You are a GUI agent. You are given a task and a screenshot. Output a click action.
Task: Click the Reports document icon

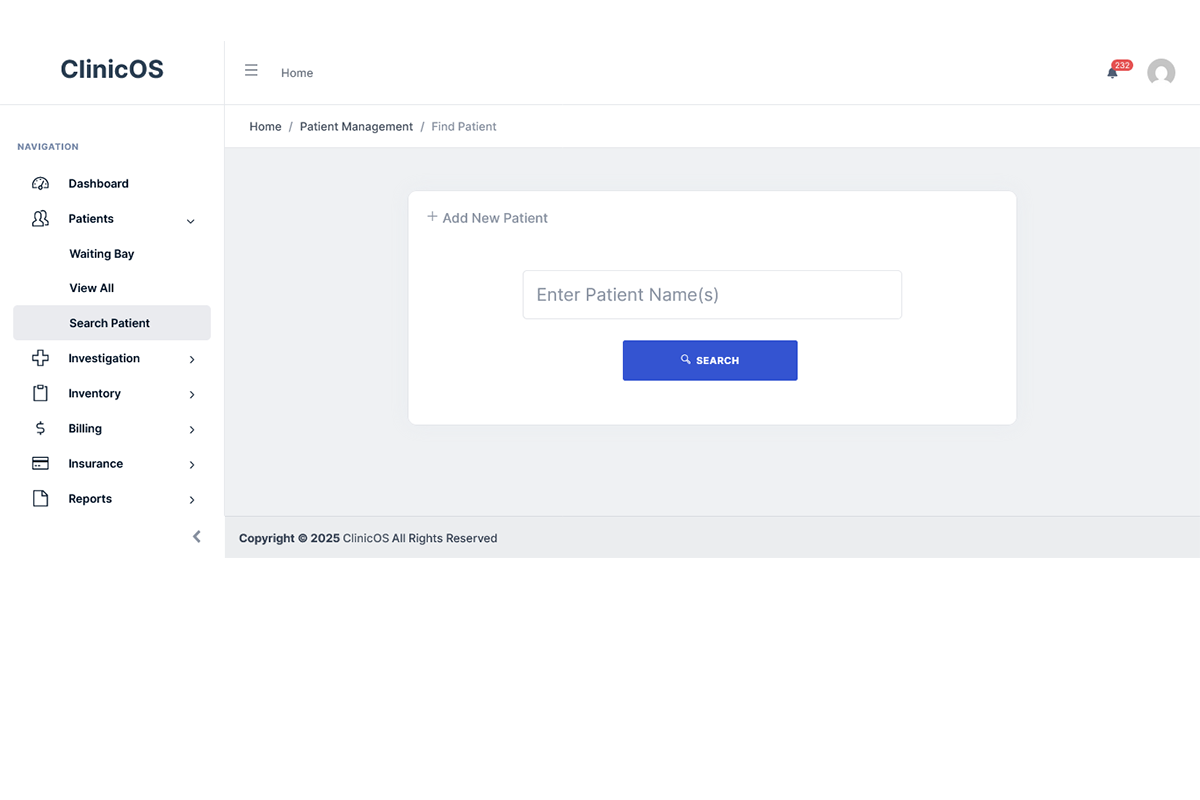[x=40, y=498]
